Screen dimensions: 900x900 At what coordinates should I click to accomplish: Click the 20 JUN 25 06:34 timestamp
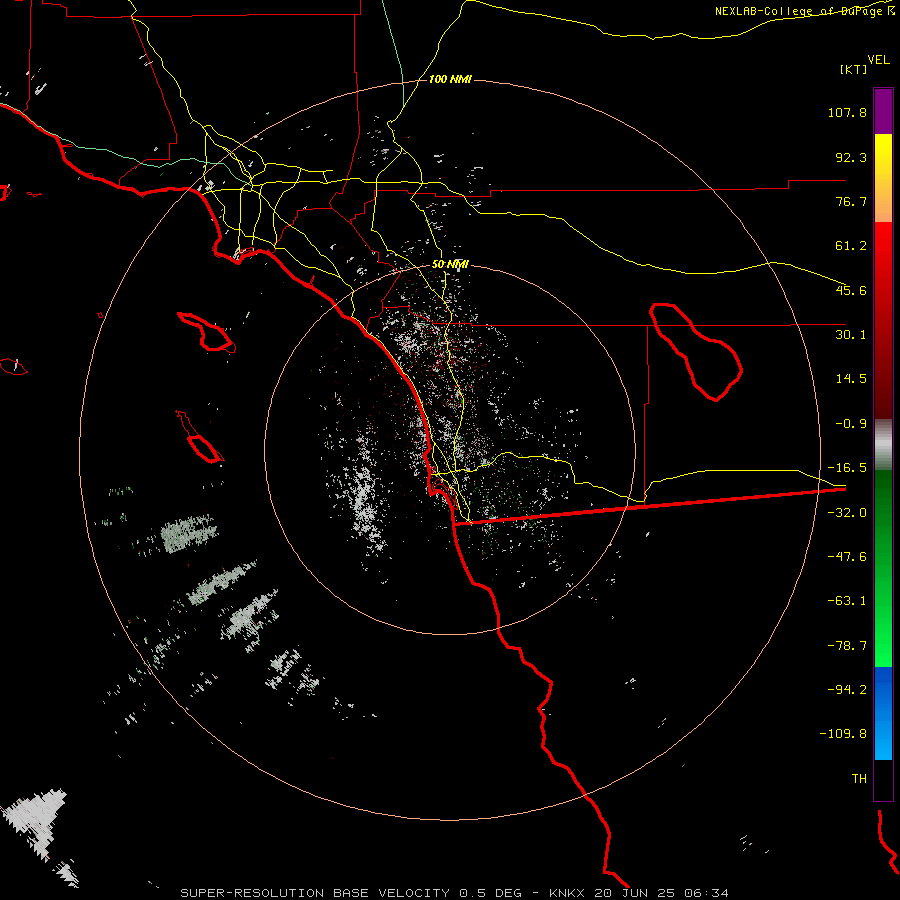click(x=662, y=893)
